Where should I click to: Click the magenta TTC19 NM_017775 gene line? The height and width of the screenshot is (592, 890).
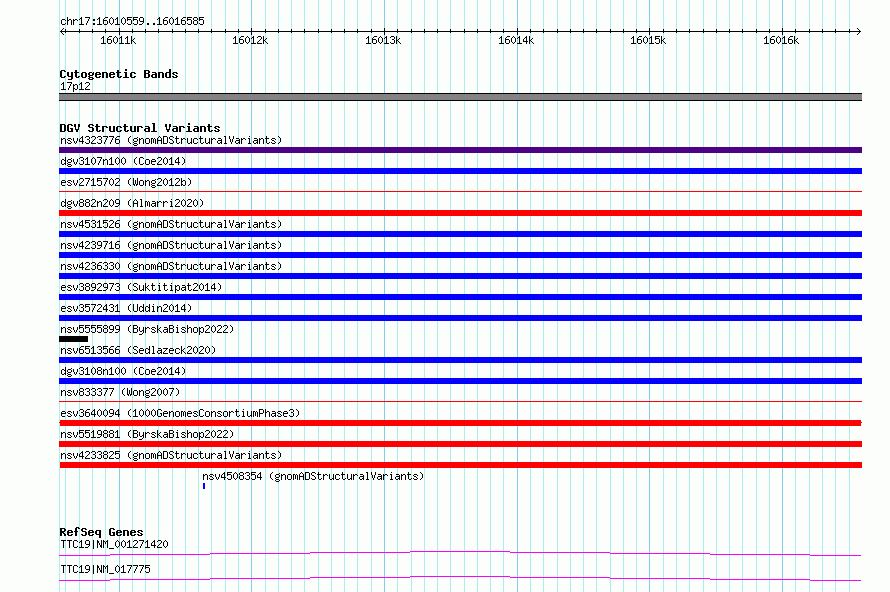point(460,578)
